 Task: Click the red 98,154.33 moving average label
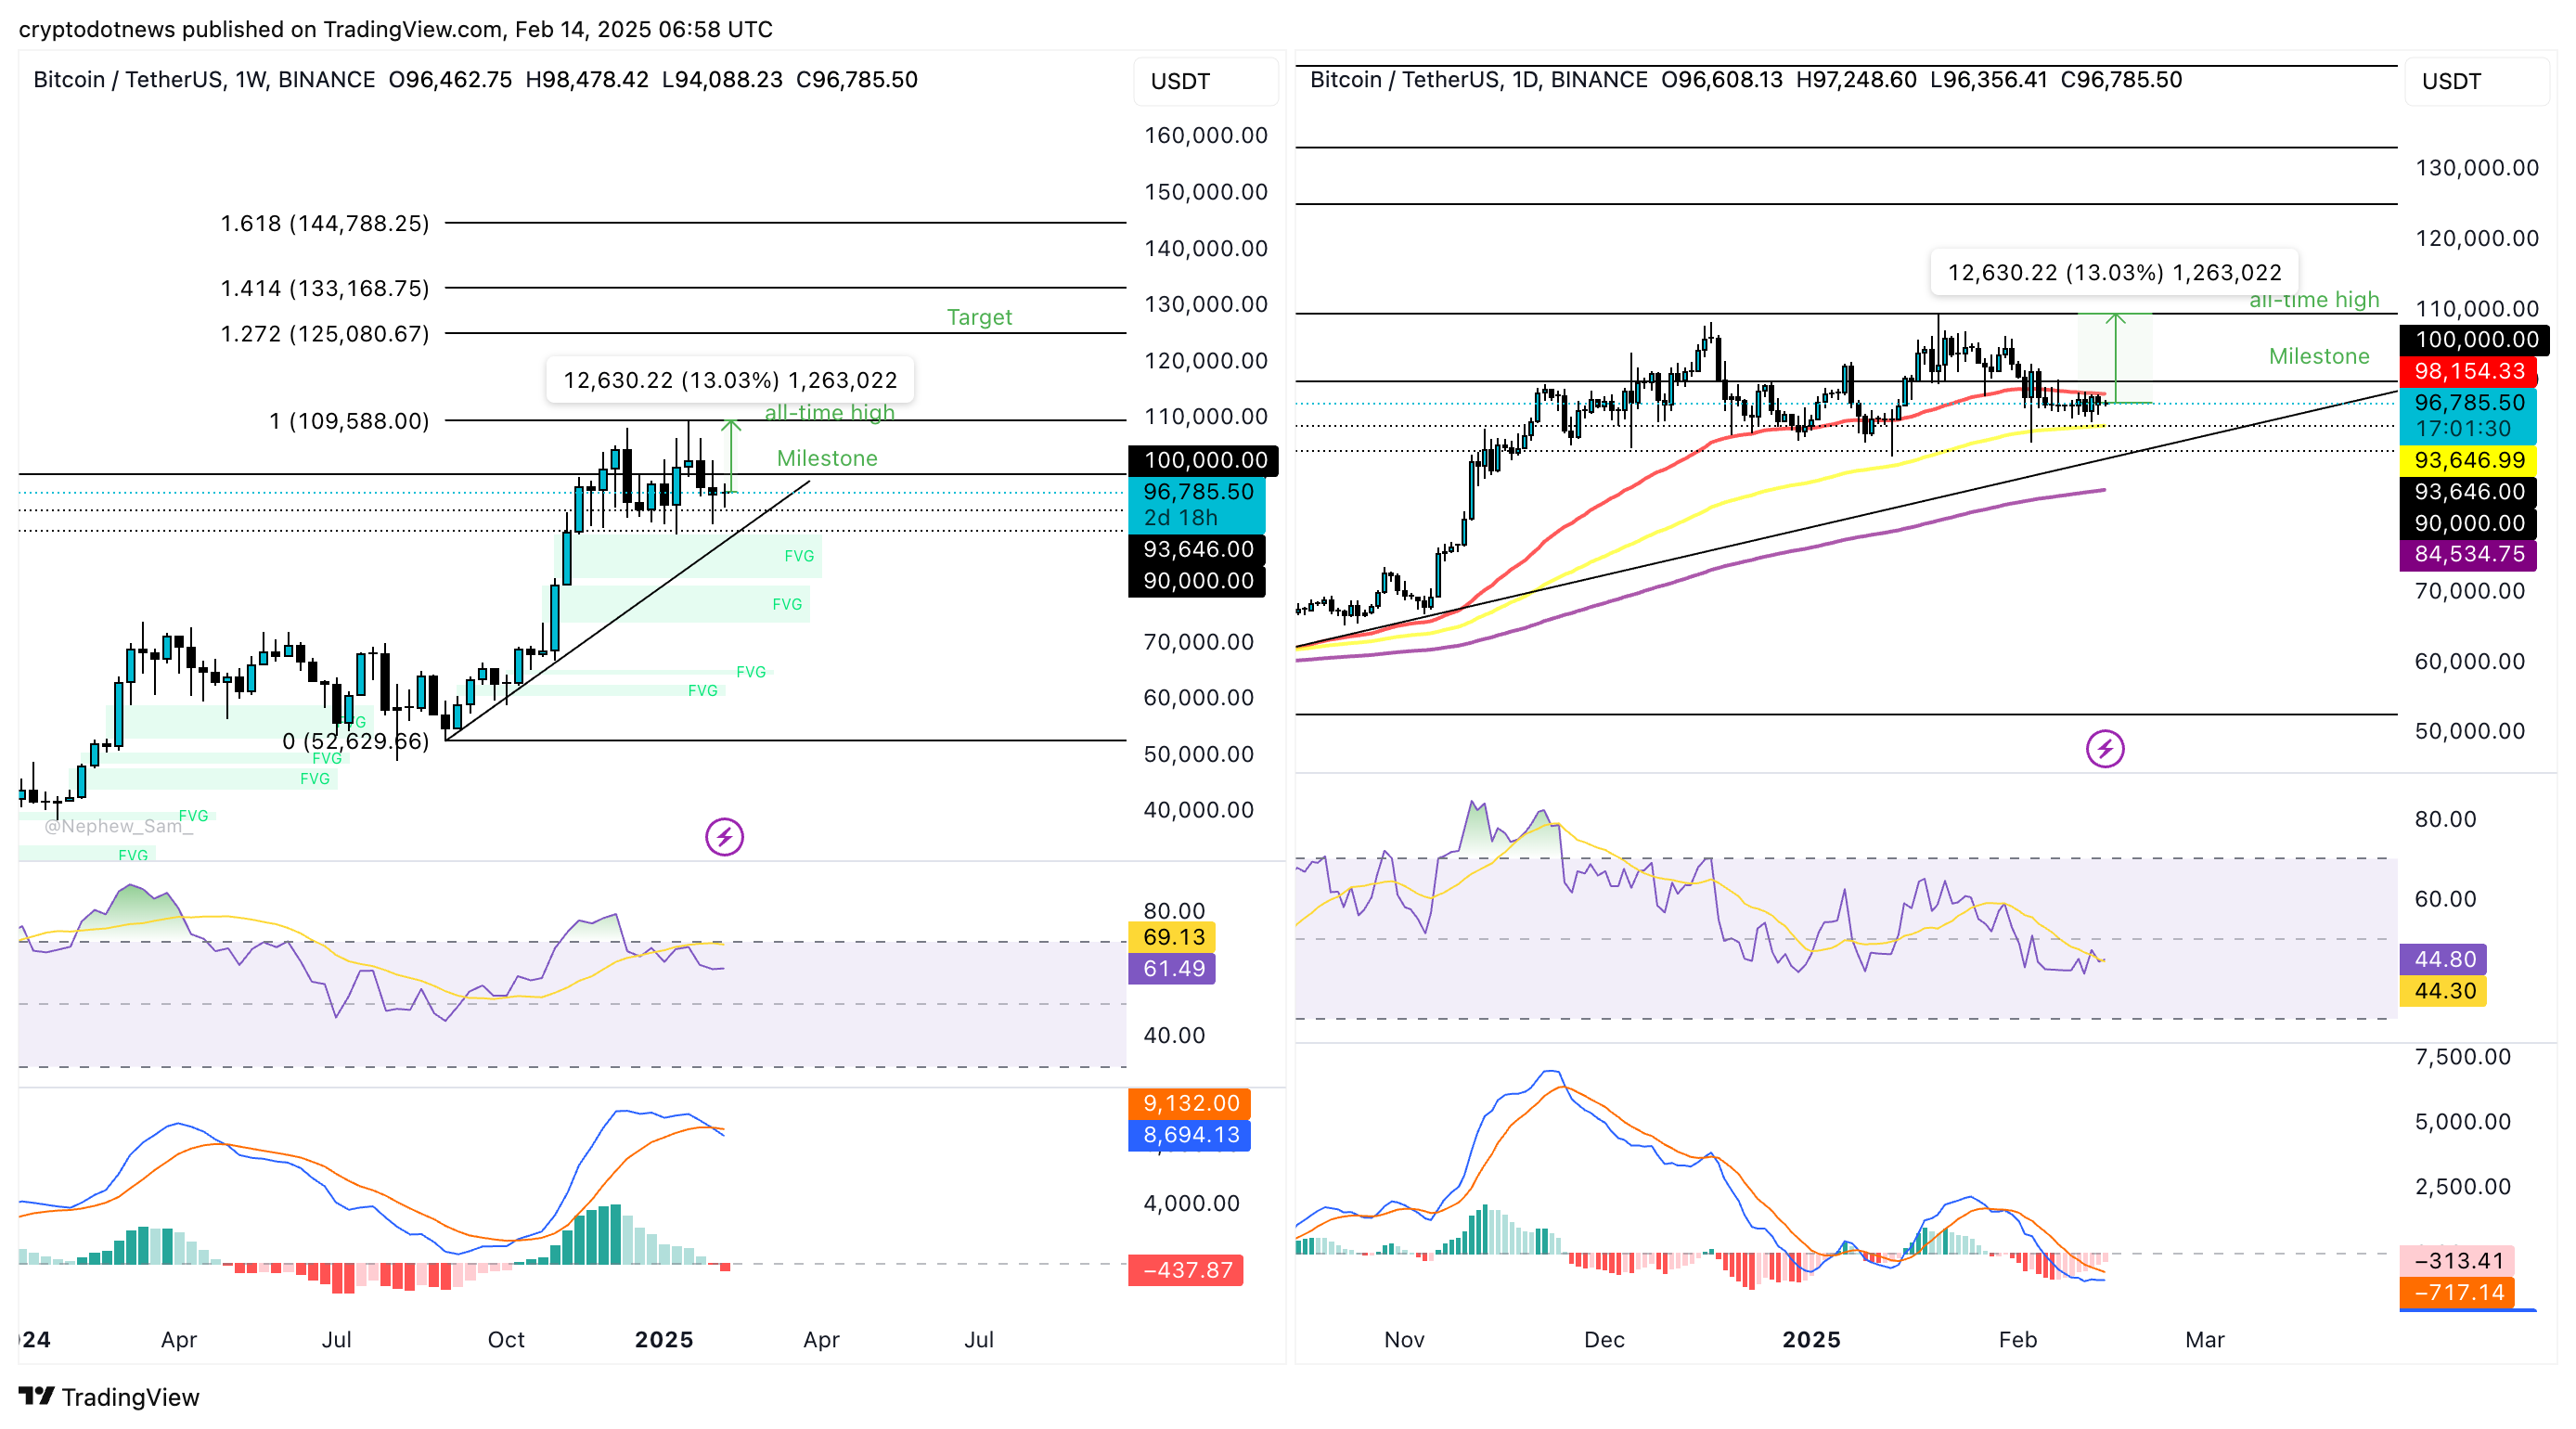click(2467, 371)
